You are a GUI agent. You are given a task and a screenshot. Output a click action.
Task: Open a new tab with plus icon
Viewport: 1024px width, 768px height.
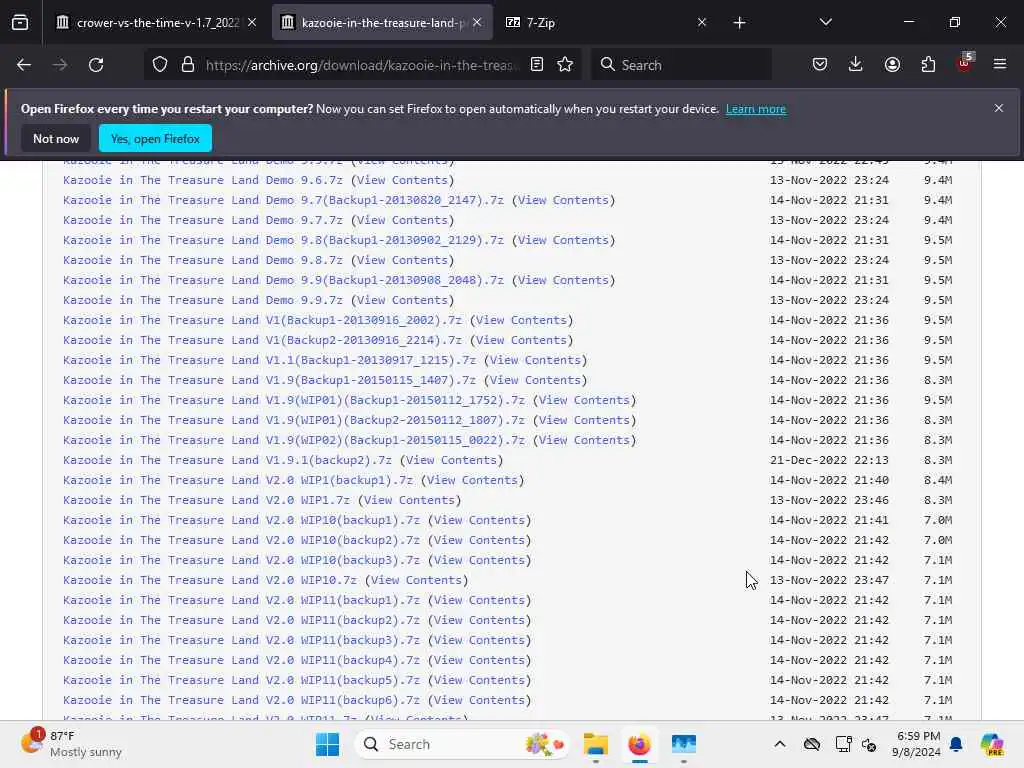click(x=739, y=23)
